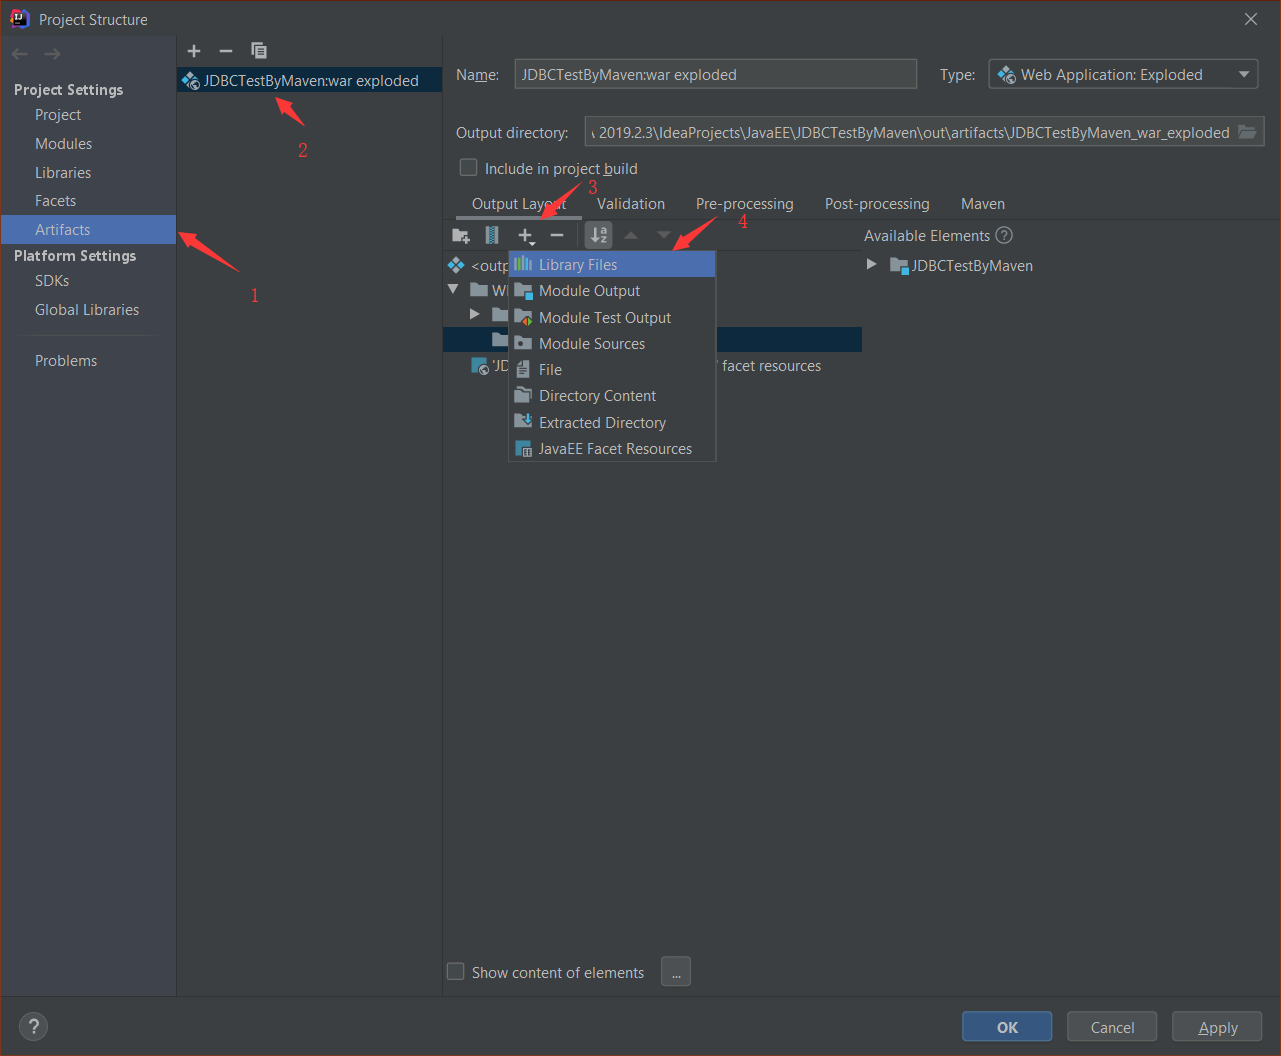
Task: Switch to the Post-processing tab
Action: point(877,203)
